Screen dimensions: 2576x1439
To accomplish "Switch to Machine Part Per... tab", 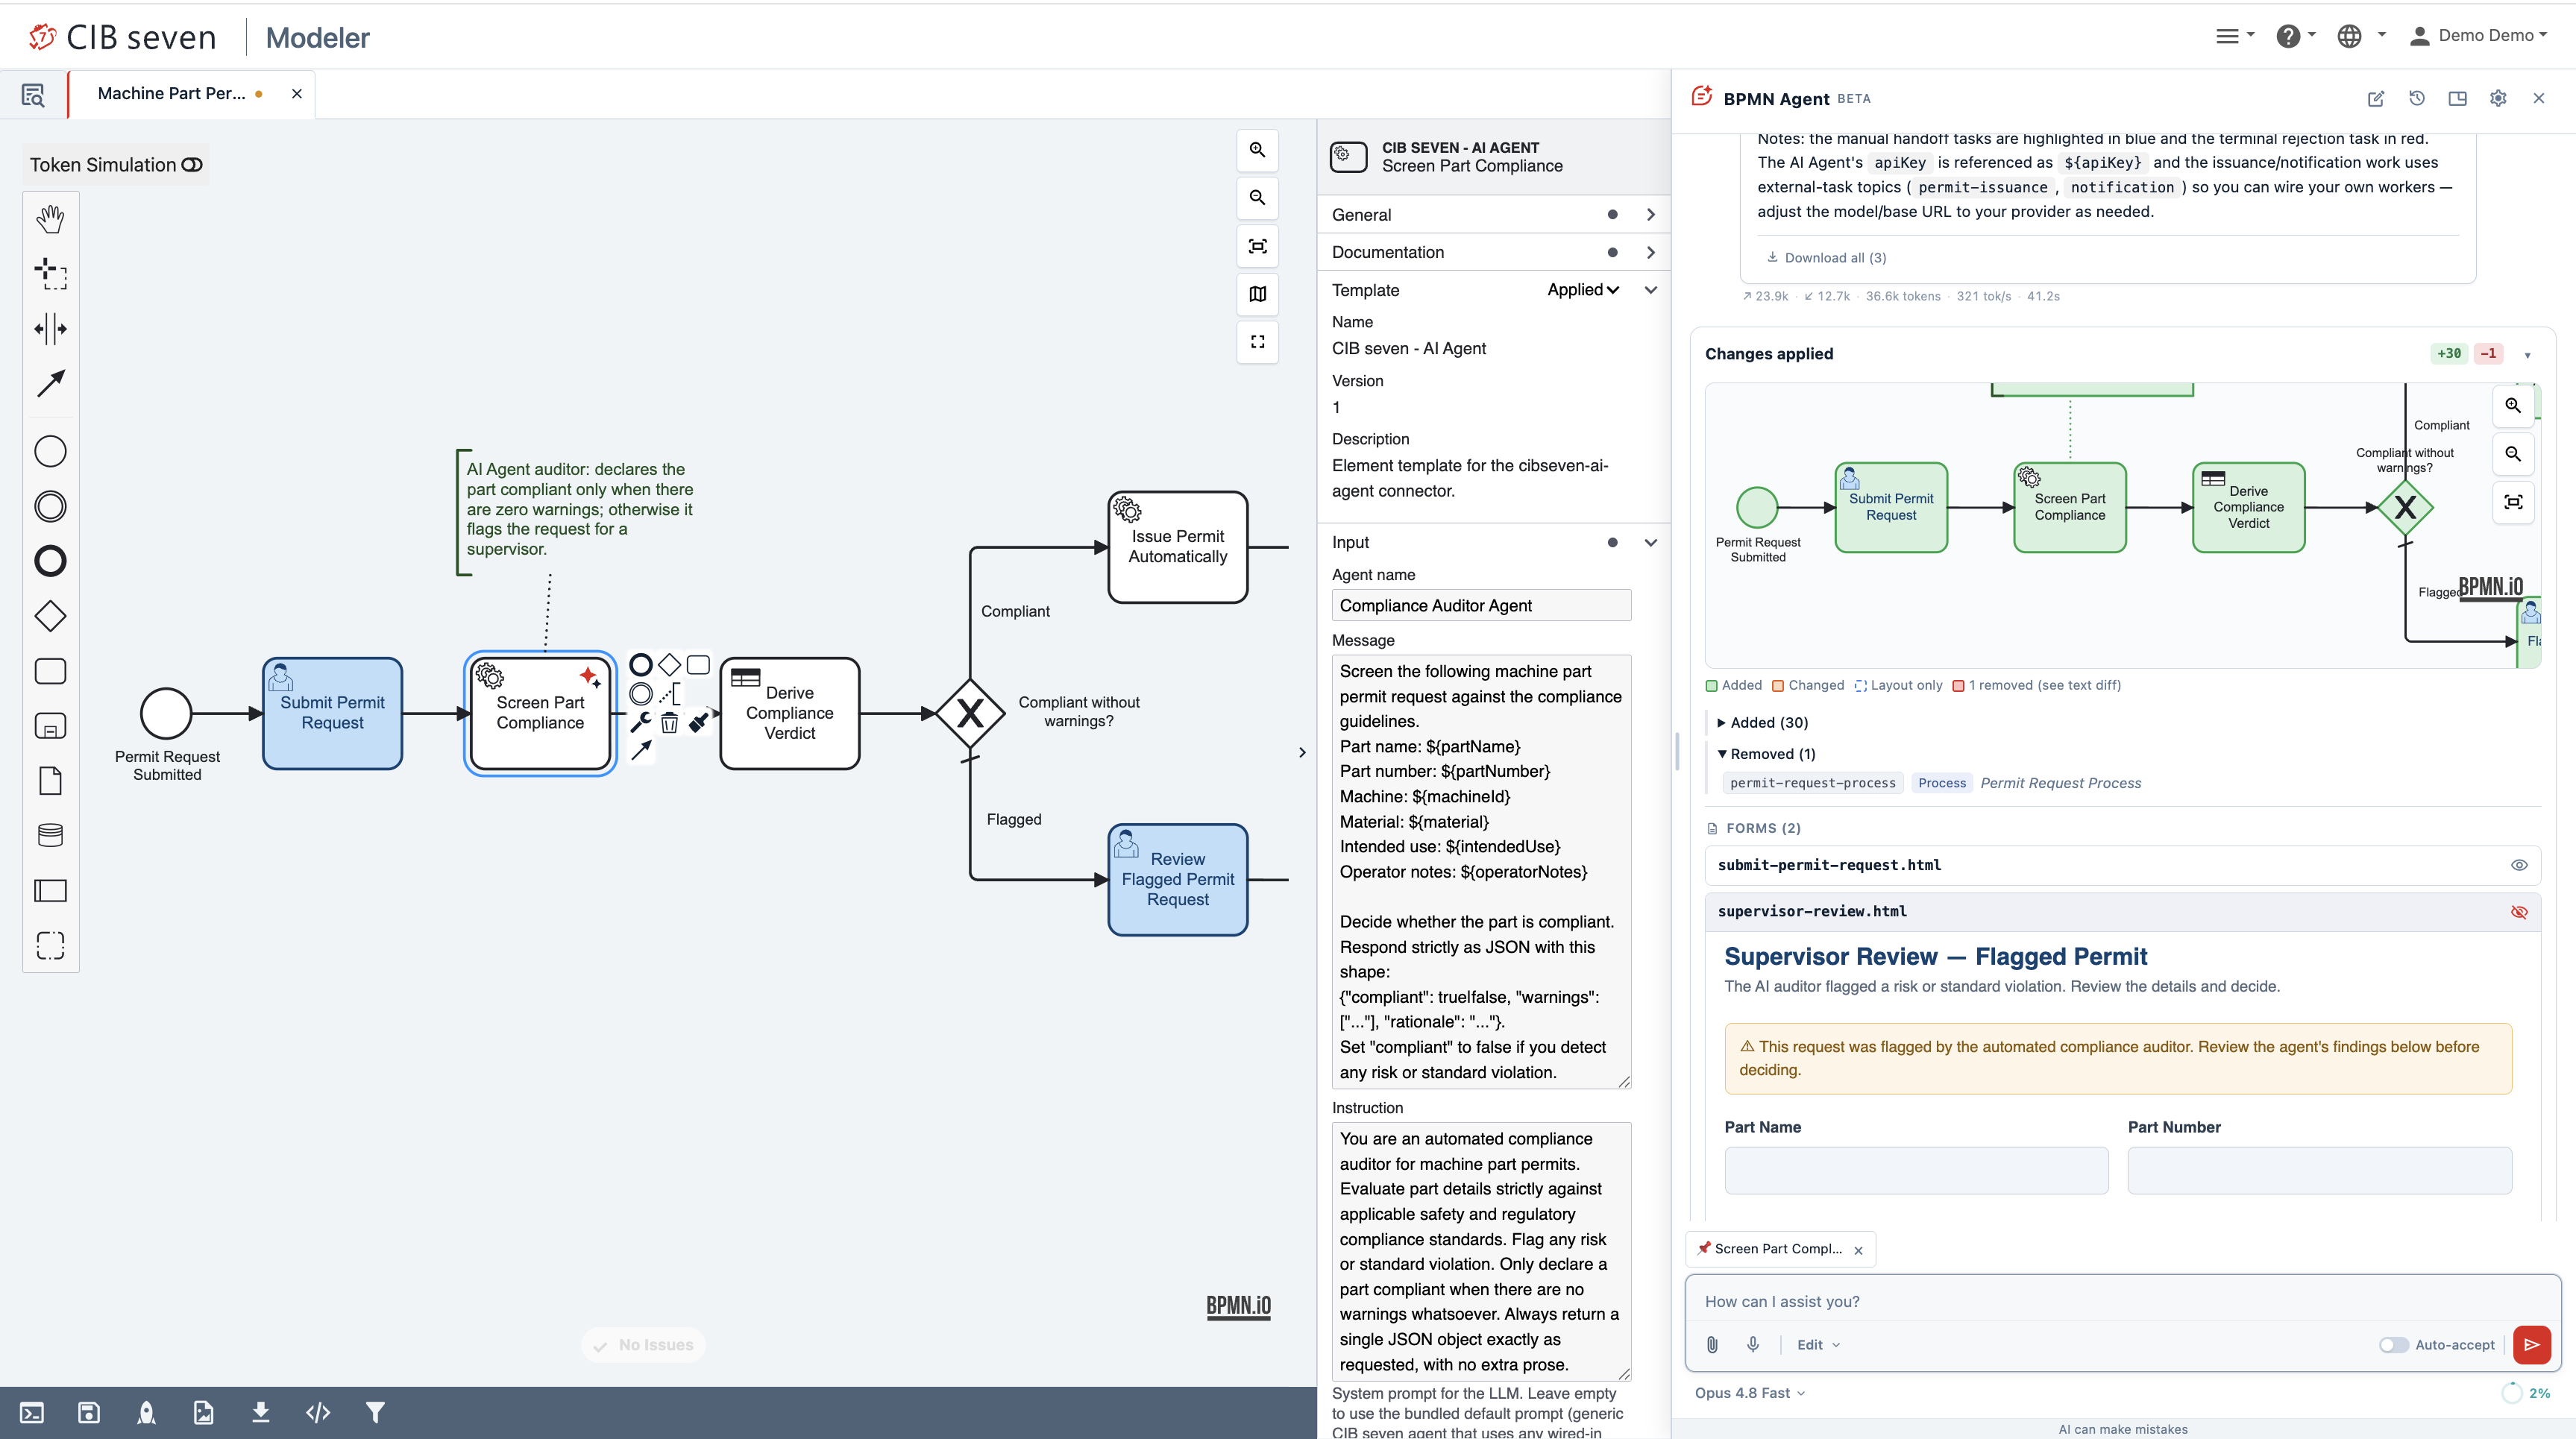I will (x=171, y=93).
